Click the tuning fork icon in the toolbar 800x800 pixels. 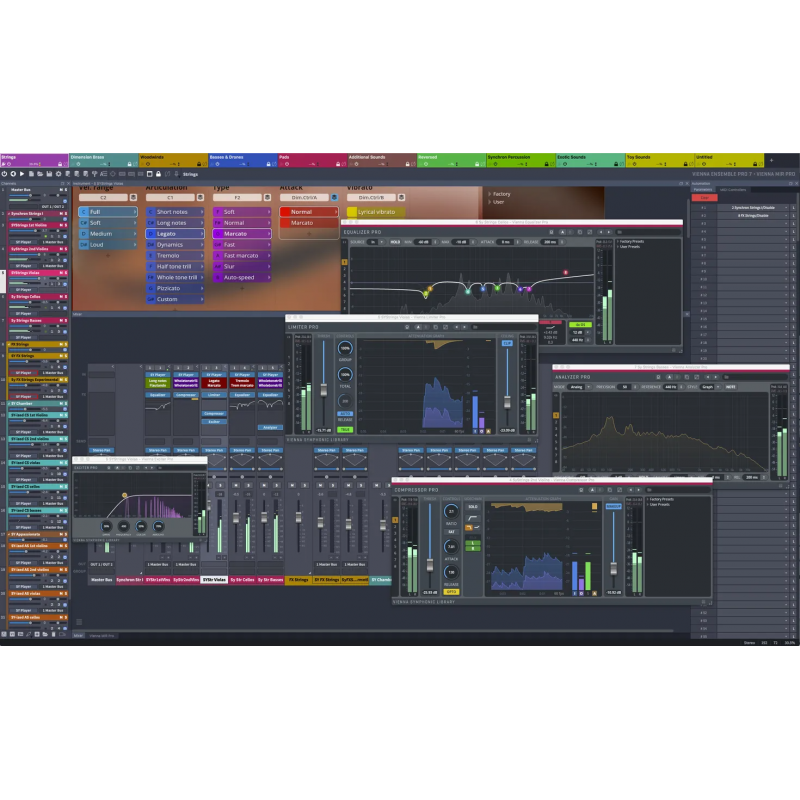(x=95, y=174)
